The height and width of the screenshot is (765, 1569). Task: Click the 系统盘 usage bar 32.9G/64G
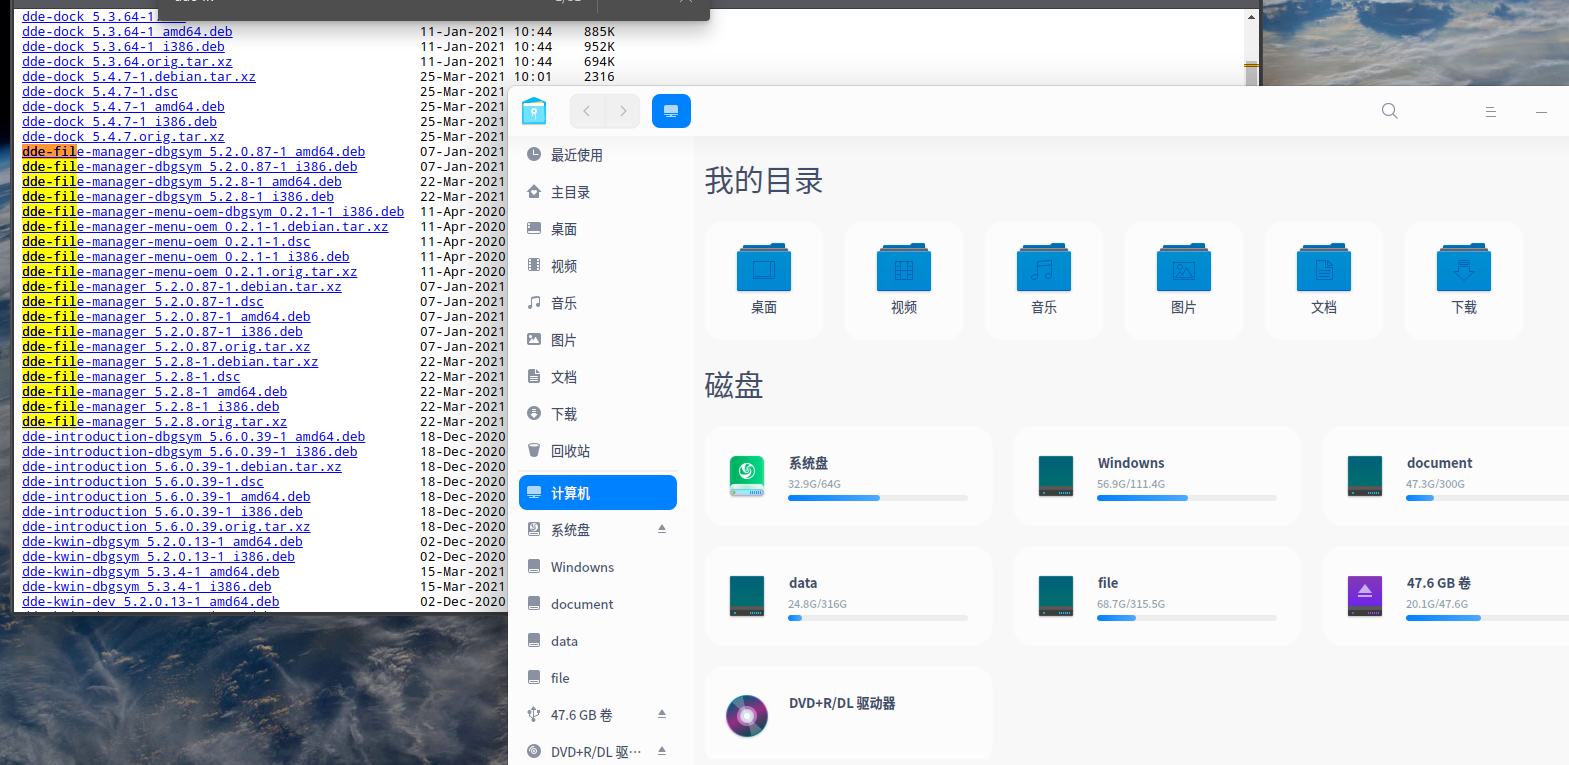(x=878, y=498)
